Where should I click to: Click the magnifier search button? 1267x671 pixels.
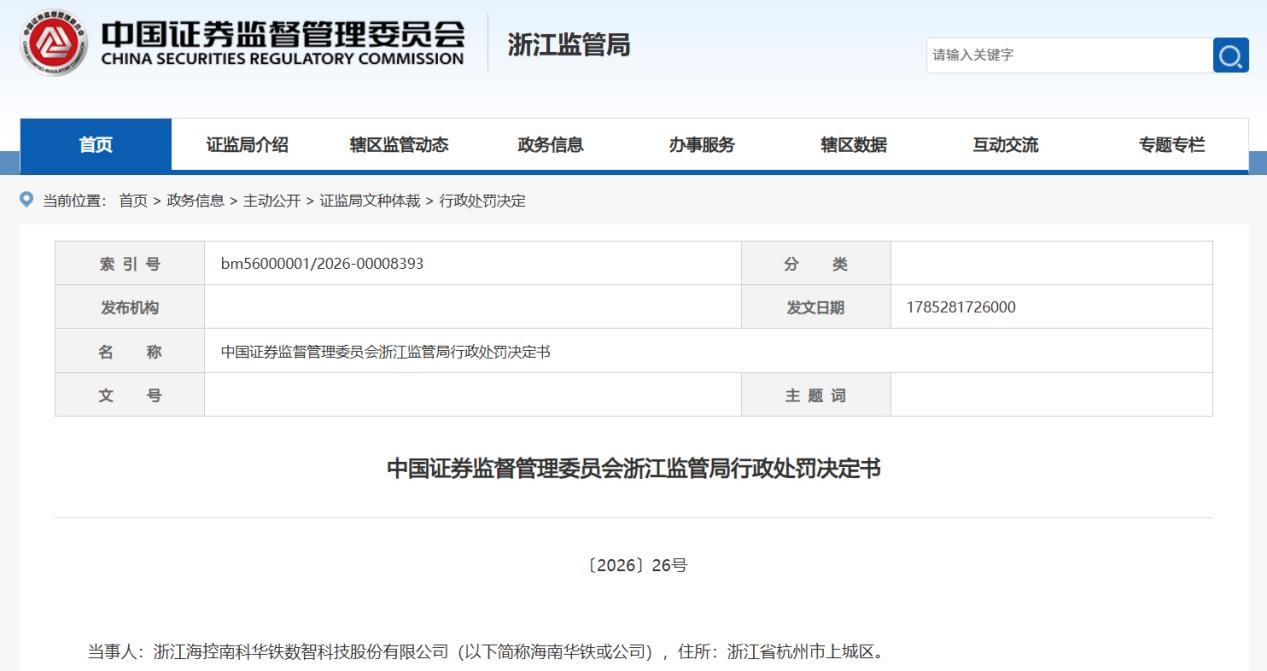point(1231,55)
